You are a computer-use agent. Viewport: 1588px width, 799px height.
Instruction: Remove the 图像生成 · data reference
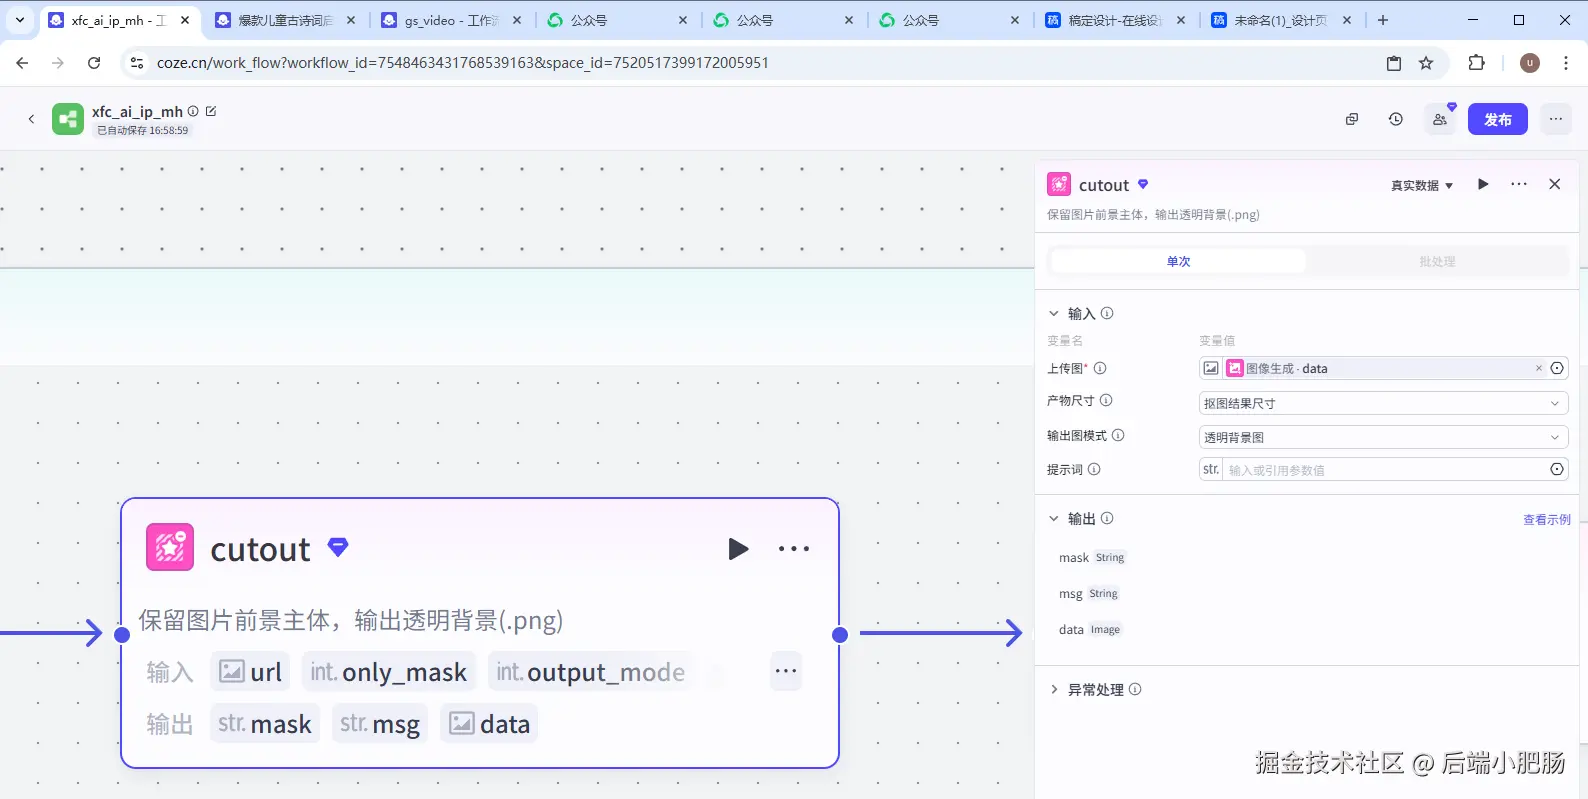pos(1539,368)
